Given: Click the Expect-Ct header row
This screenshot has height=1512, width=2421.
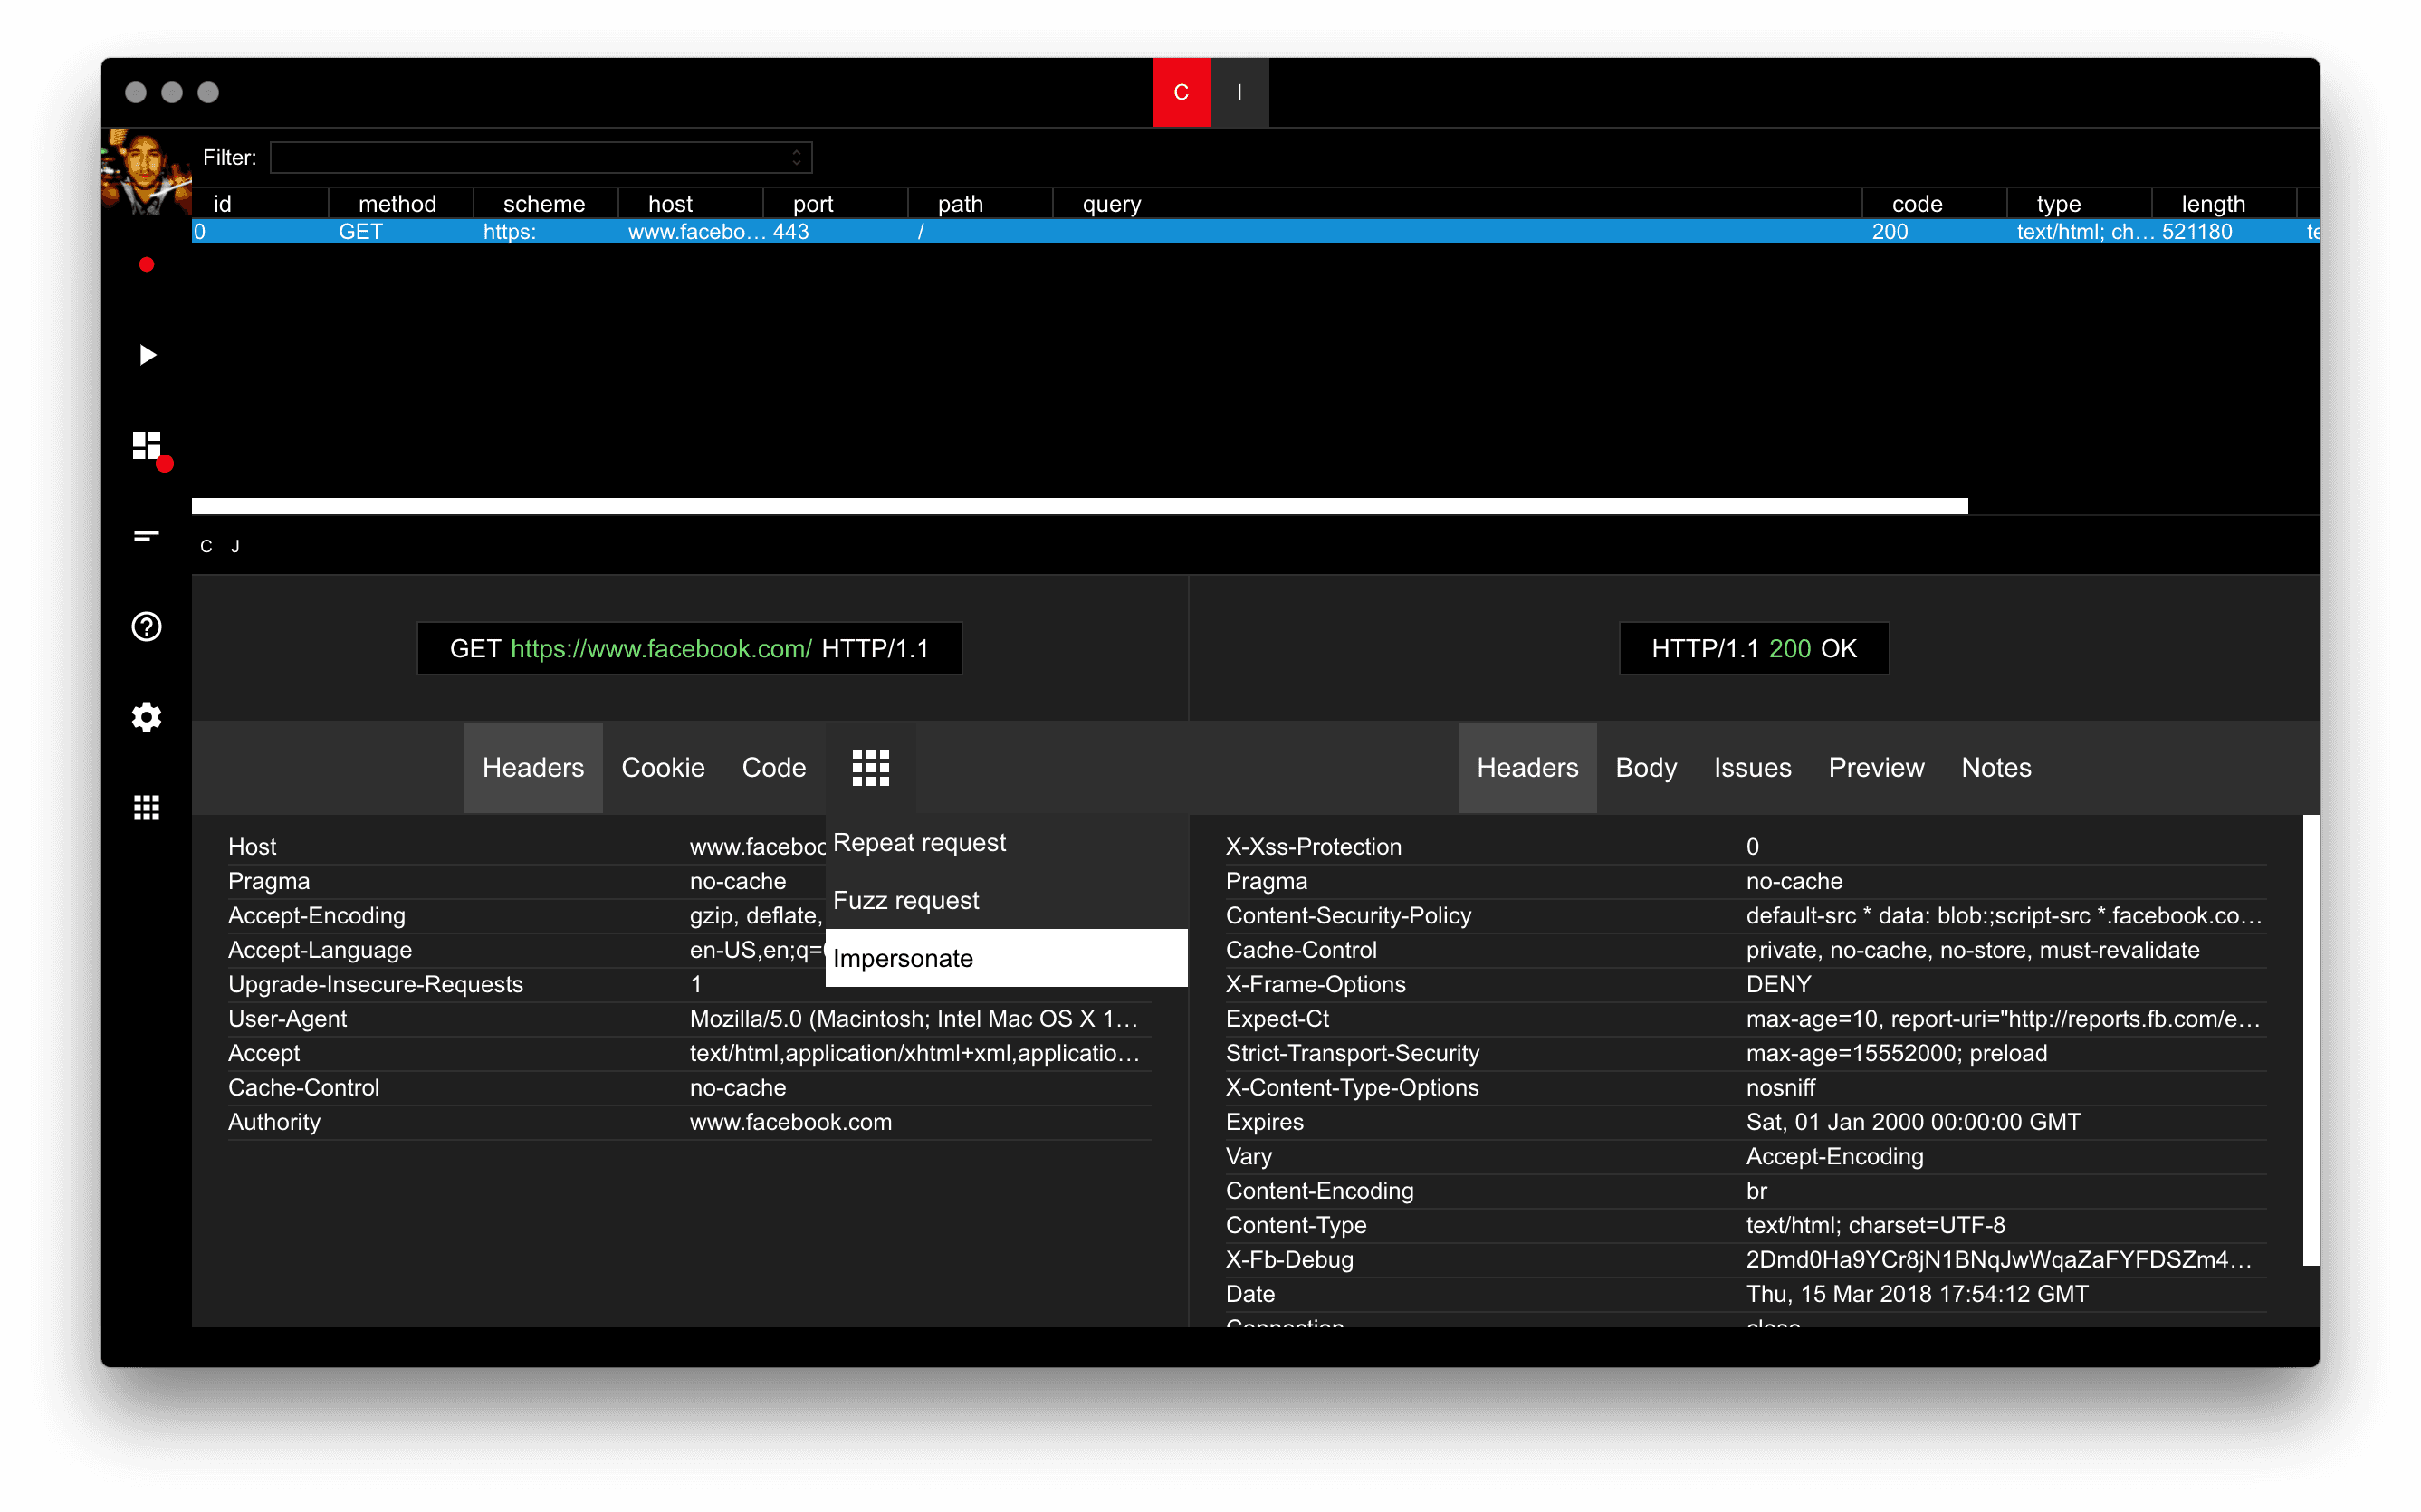Looking at the screenshot, I should 1745,1019.
